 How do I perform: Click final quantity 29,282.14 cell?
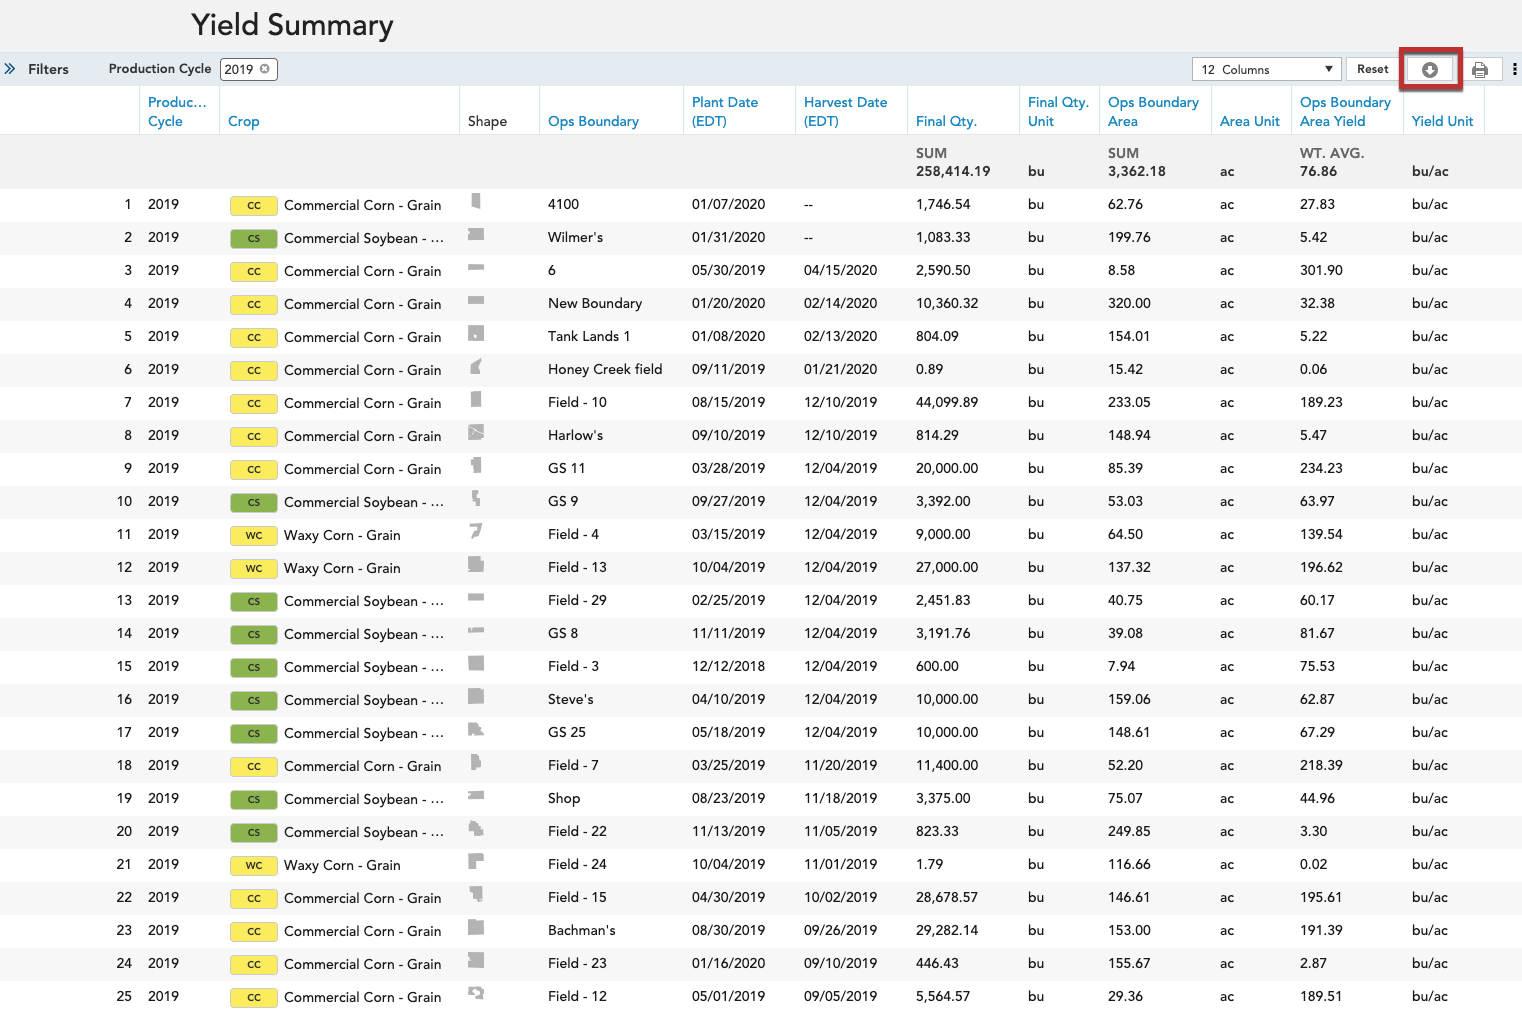(947, 931)
